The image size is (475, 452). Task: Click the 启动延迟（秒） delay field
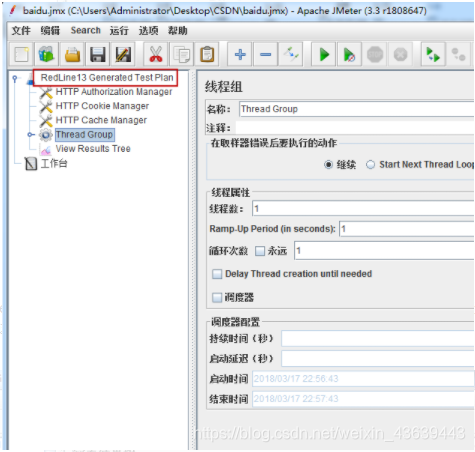[x=377, y=359]
